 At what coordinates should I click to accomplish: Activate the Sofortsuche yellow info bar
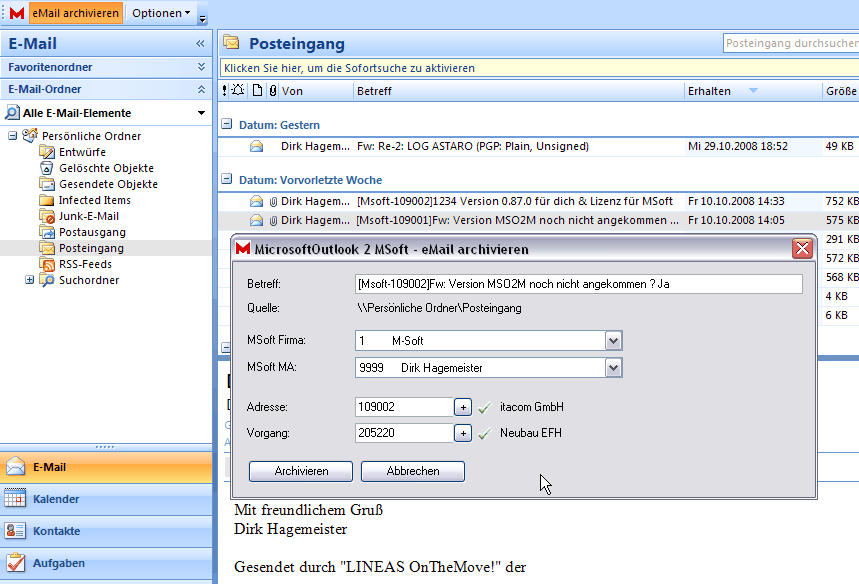click(x=539, y=68)
